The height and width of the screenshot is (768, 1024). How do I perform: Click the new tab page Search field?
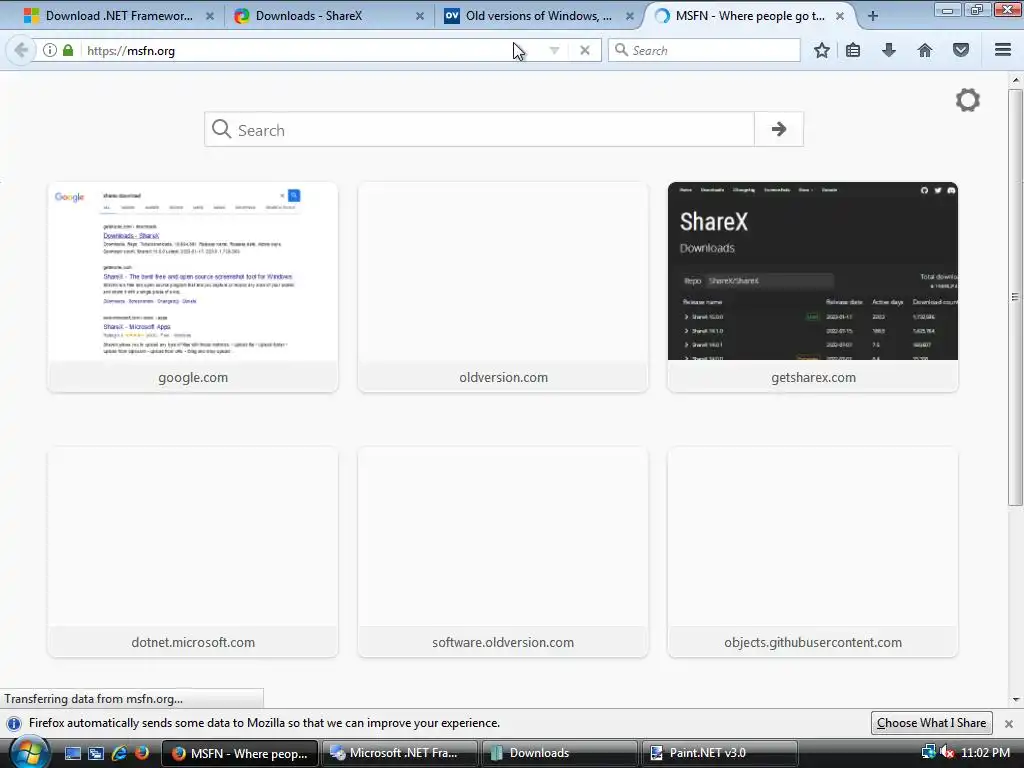coord(479,129)
